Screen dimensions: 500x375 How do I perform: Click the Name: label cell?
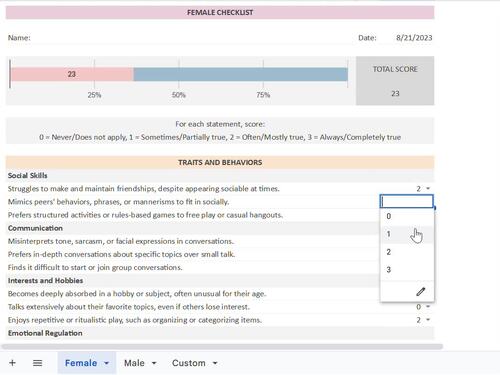pyautogui.click(x=19, y=38)
